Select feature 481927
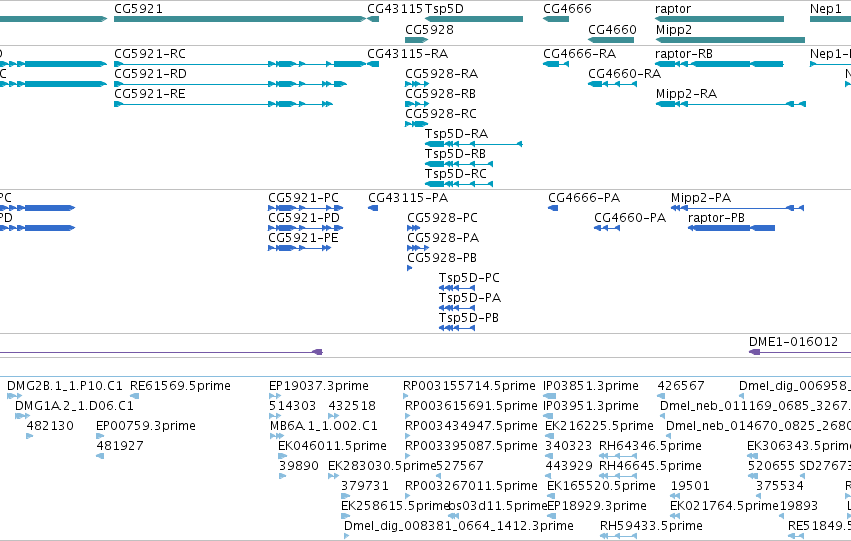Viewport: 851px width, 541px height. pos(120,446)
